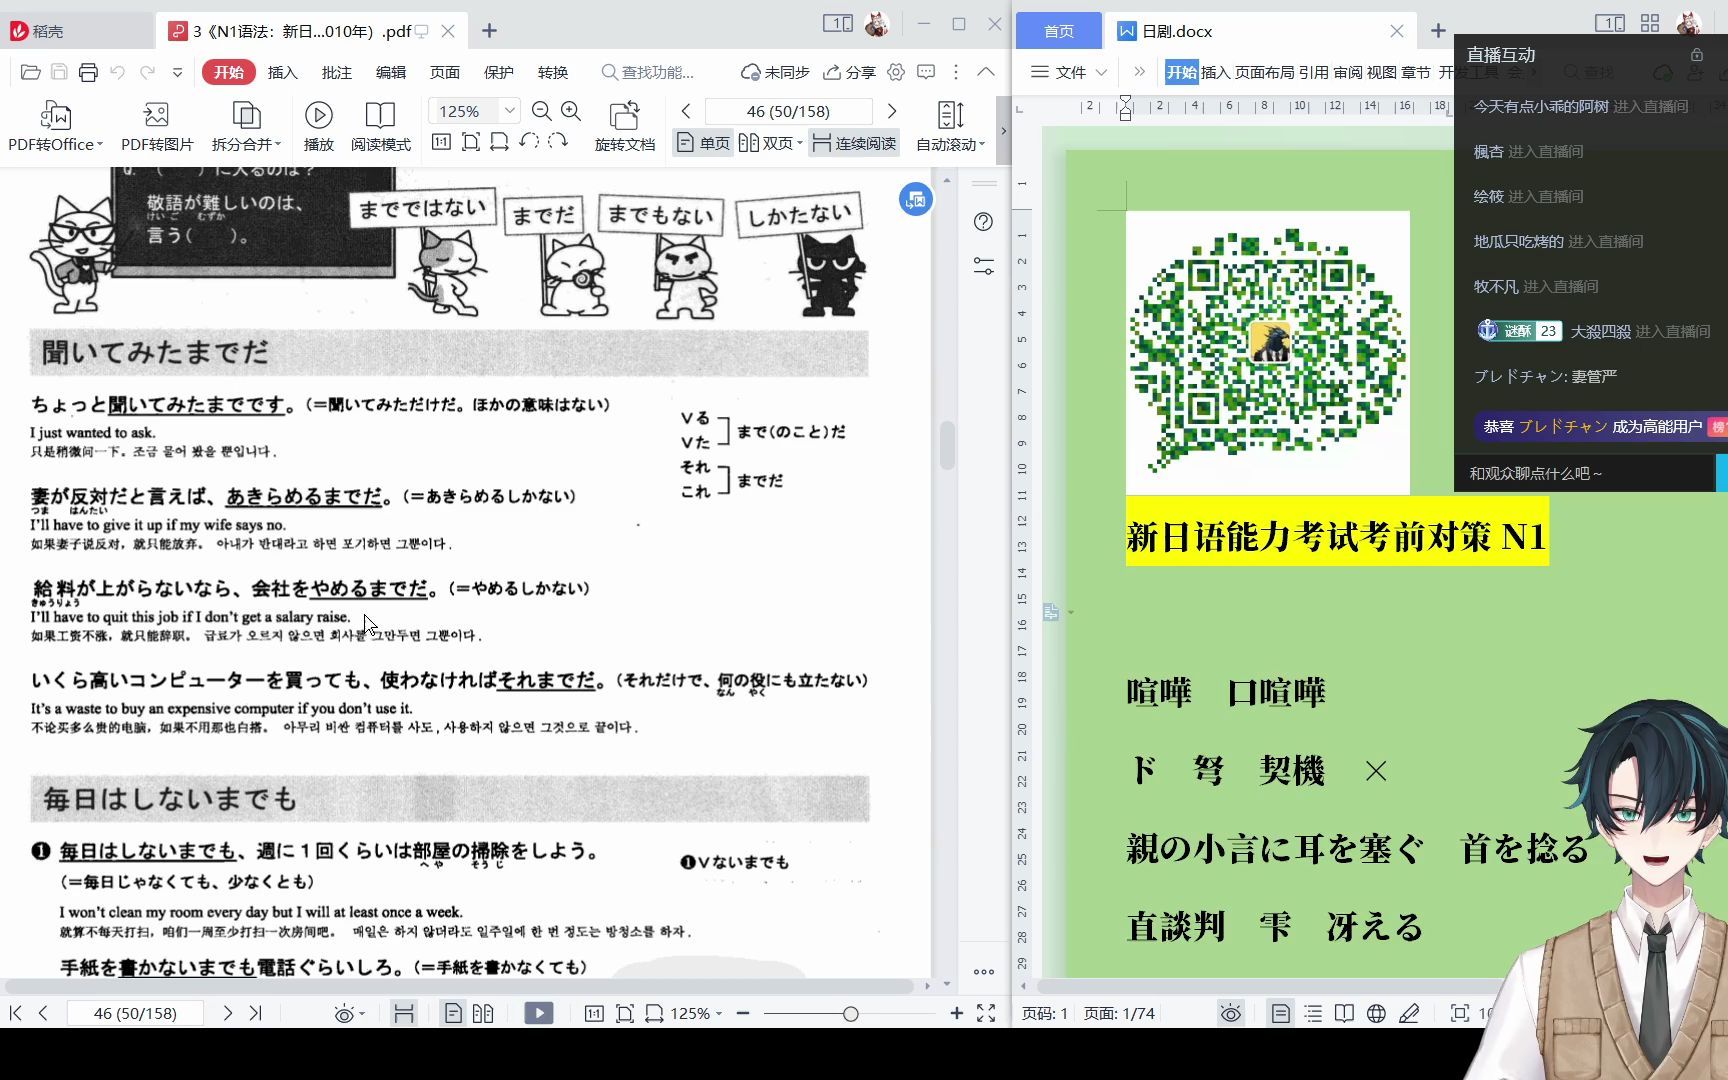Jump to last page in status bar
The height and width of the screenshot is (1080, 1728).
click(256, 1013)
